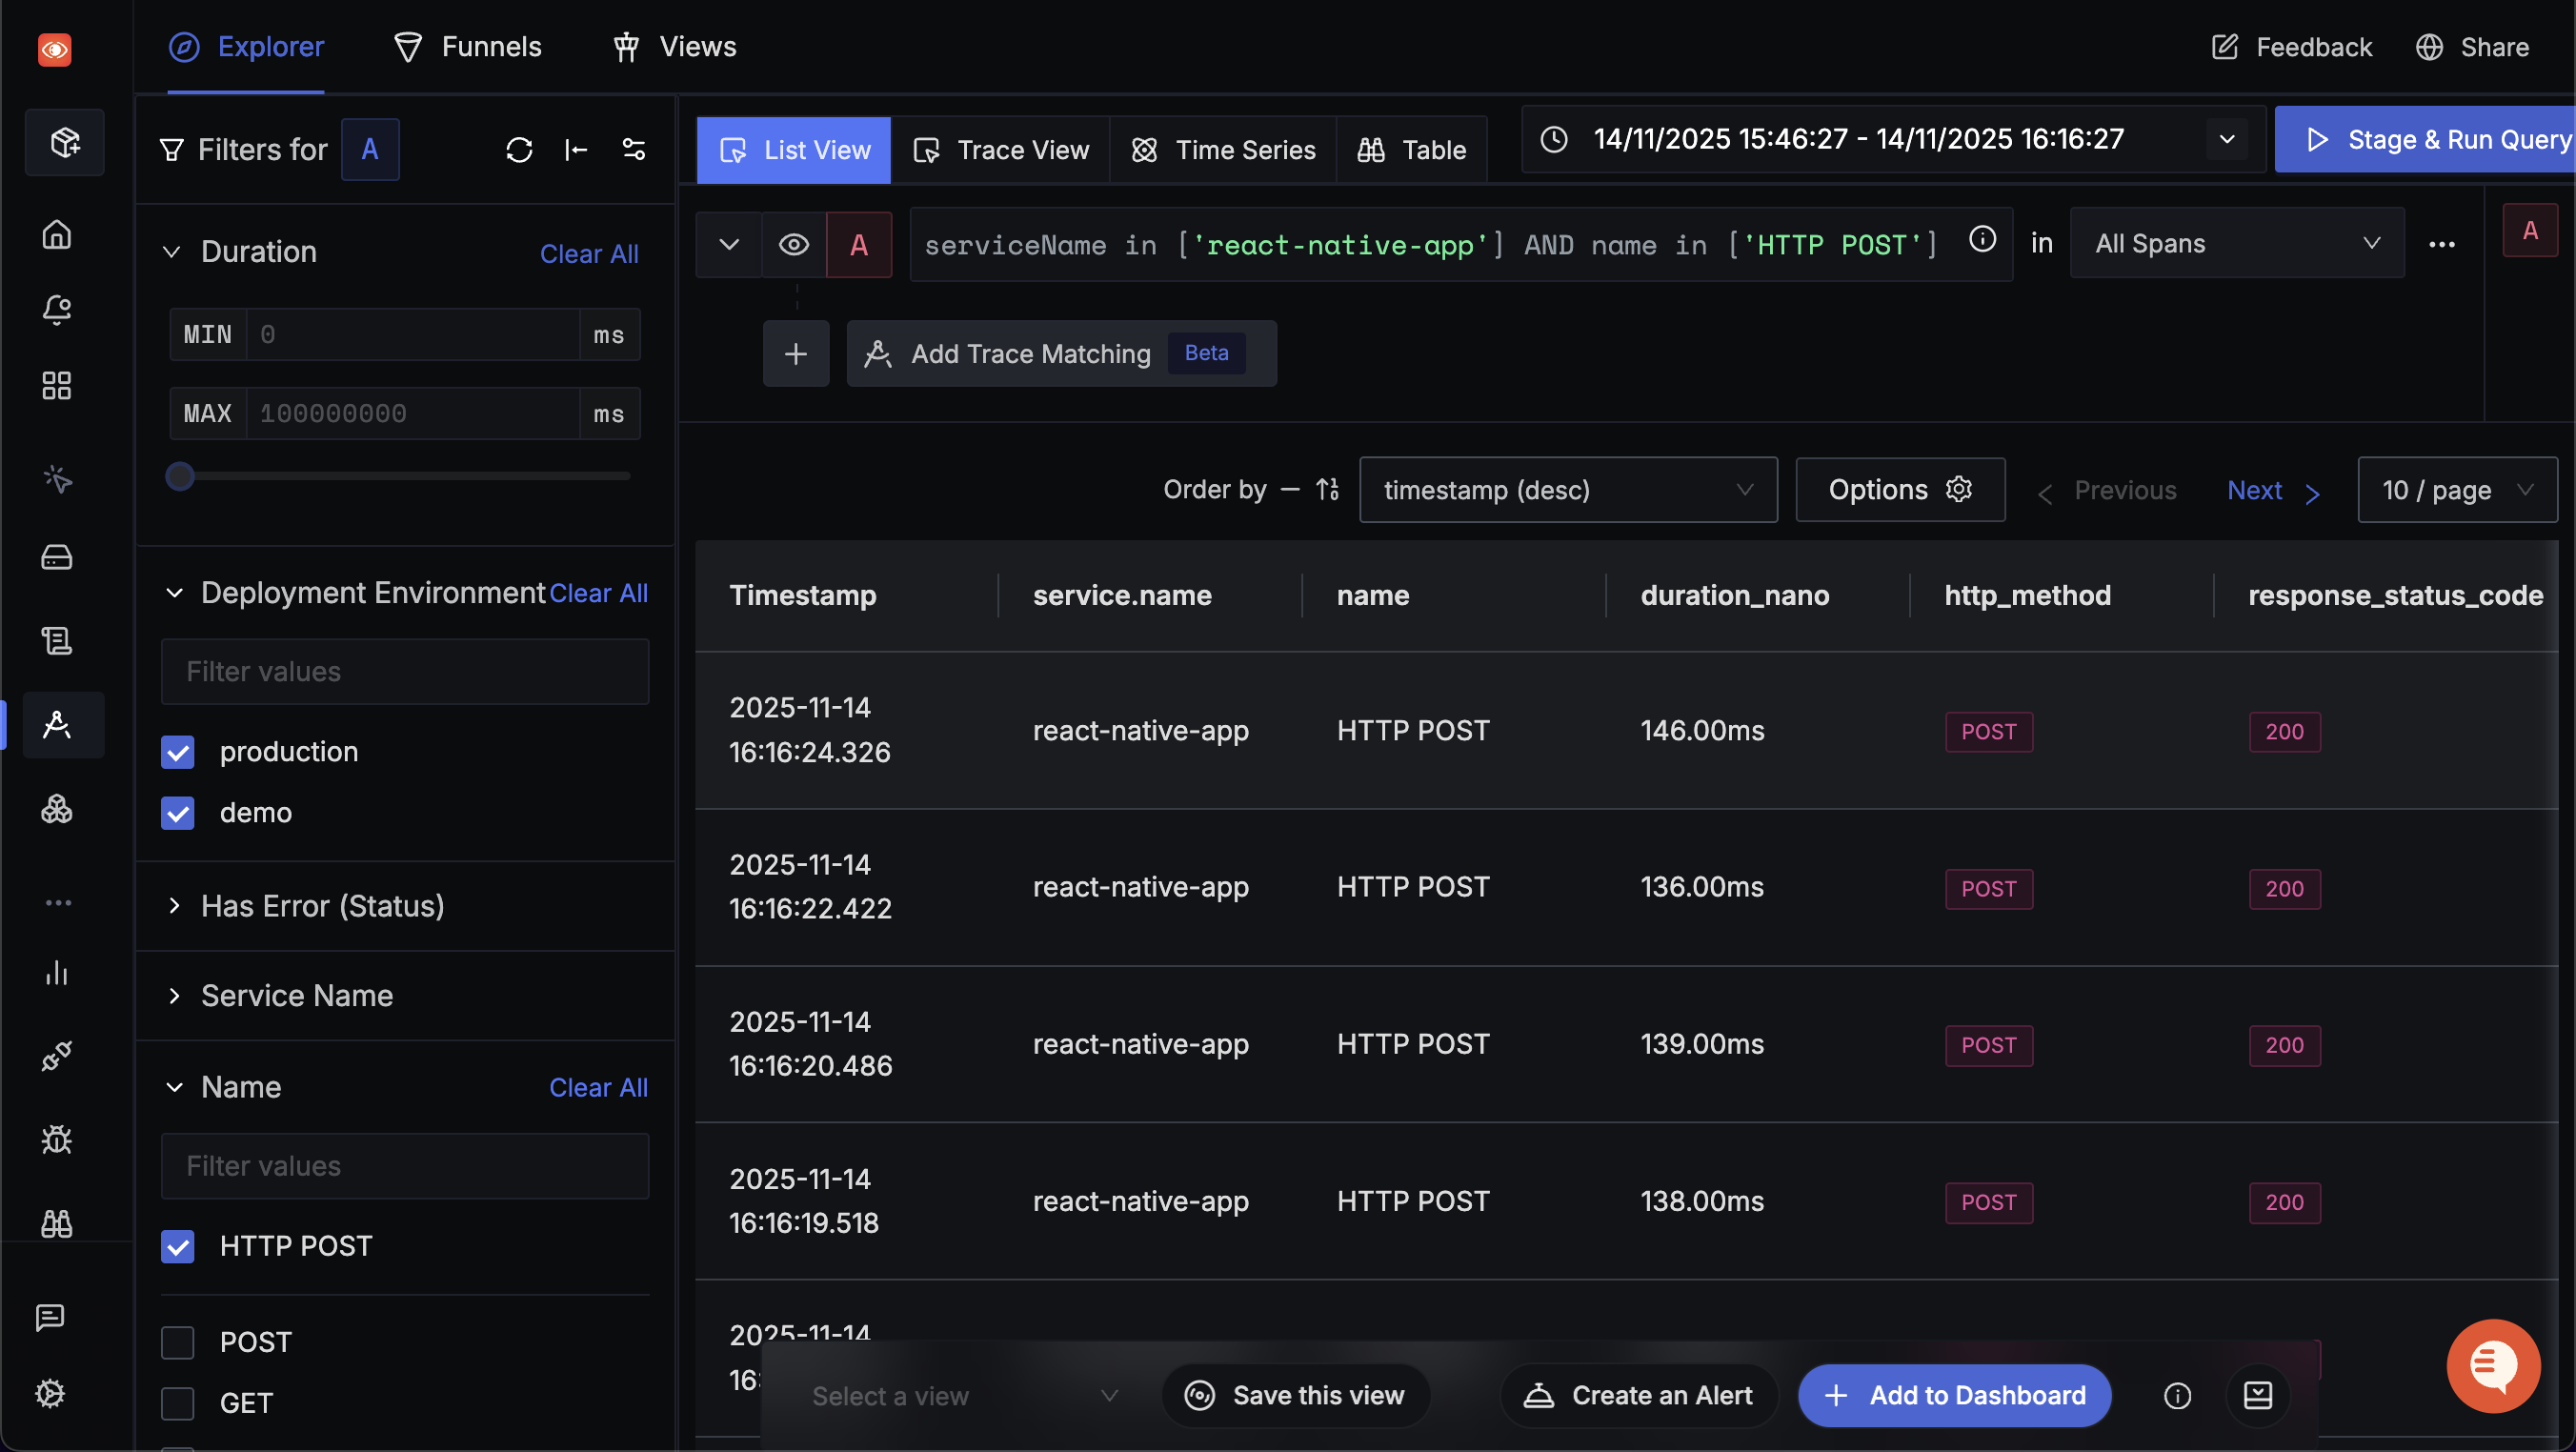Open the filter settings sliders icon
The height and width of the screenshot is (1452, 2576).
[634, 150]
